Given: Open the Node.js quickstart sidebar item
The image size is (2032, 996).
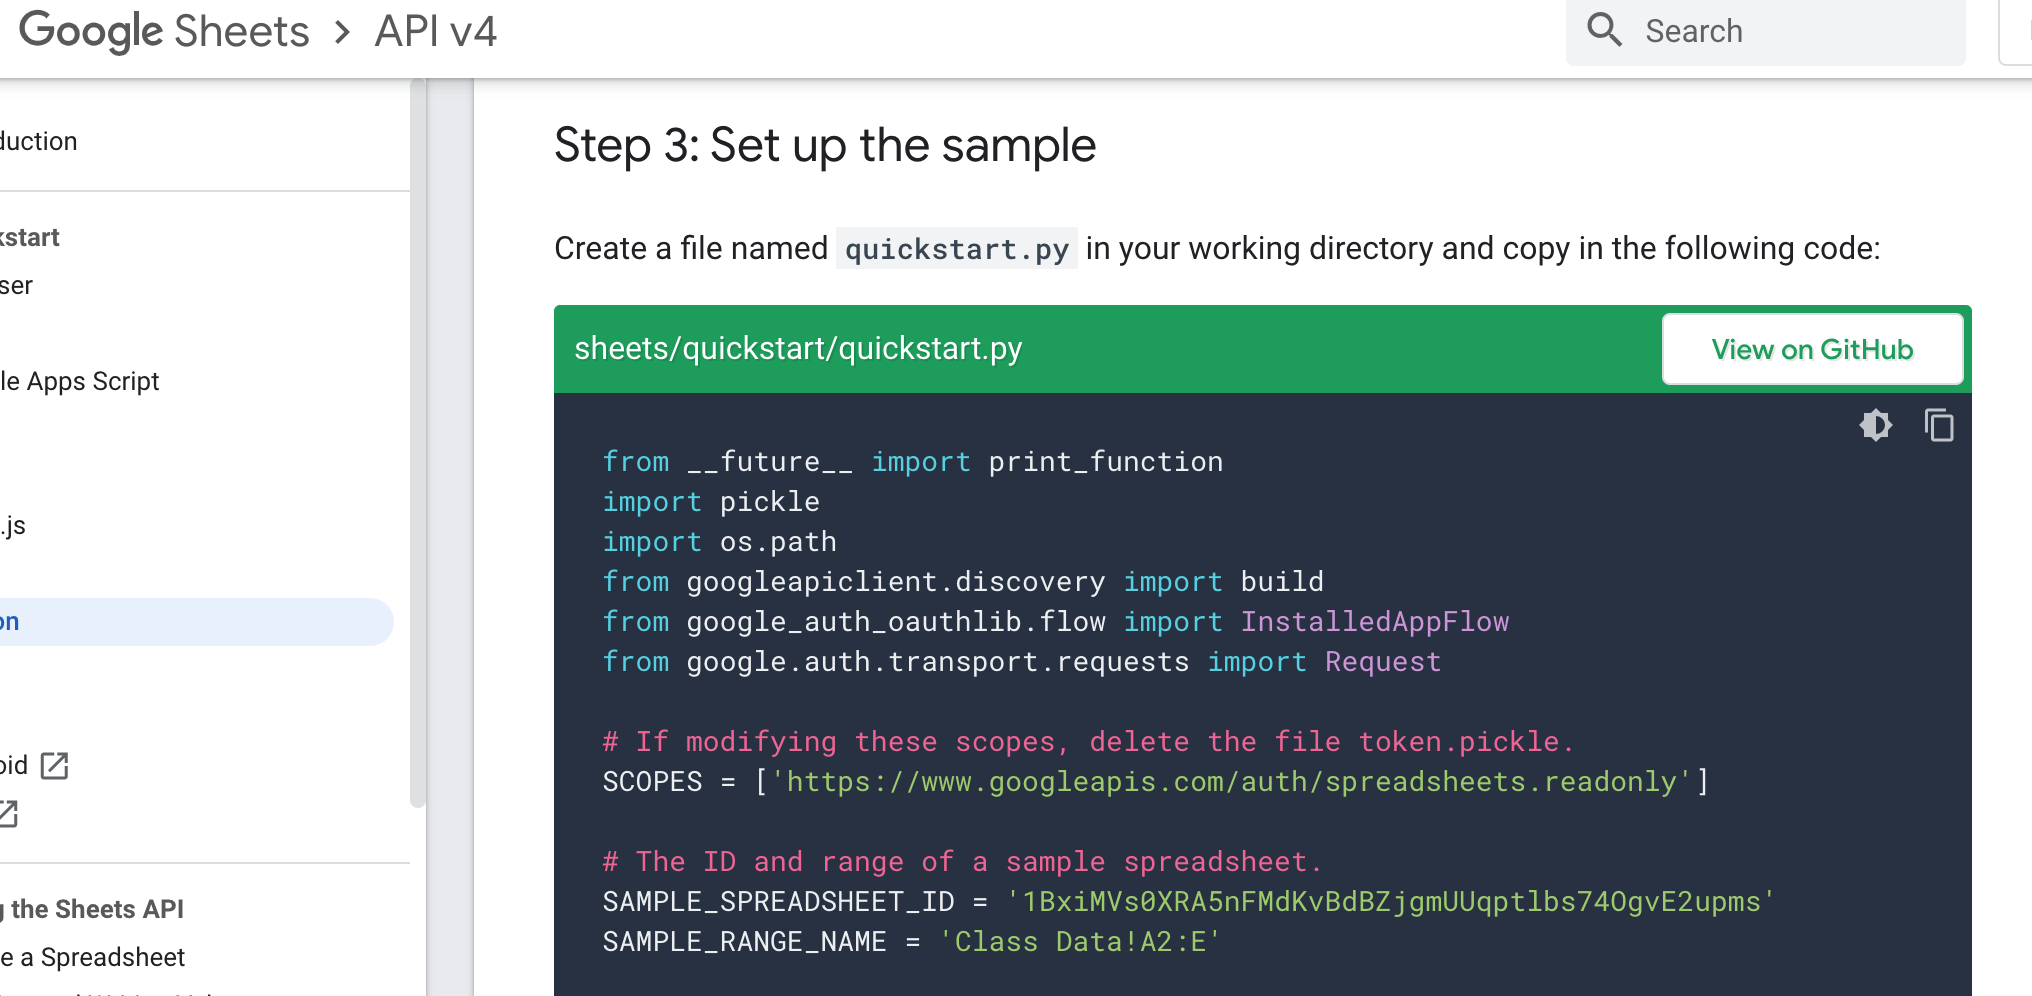Looking at the screenshot, I should coord(13,525).
